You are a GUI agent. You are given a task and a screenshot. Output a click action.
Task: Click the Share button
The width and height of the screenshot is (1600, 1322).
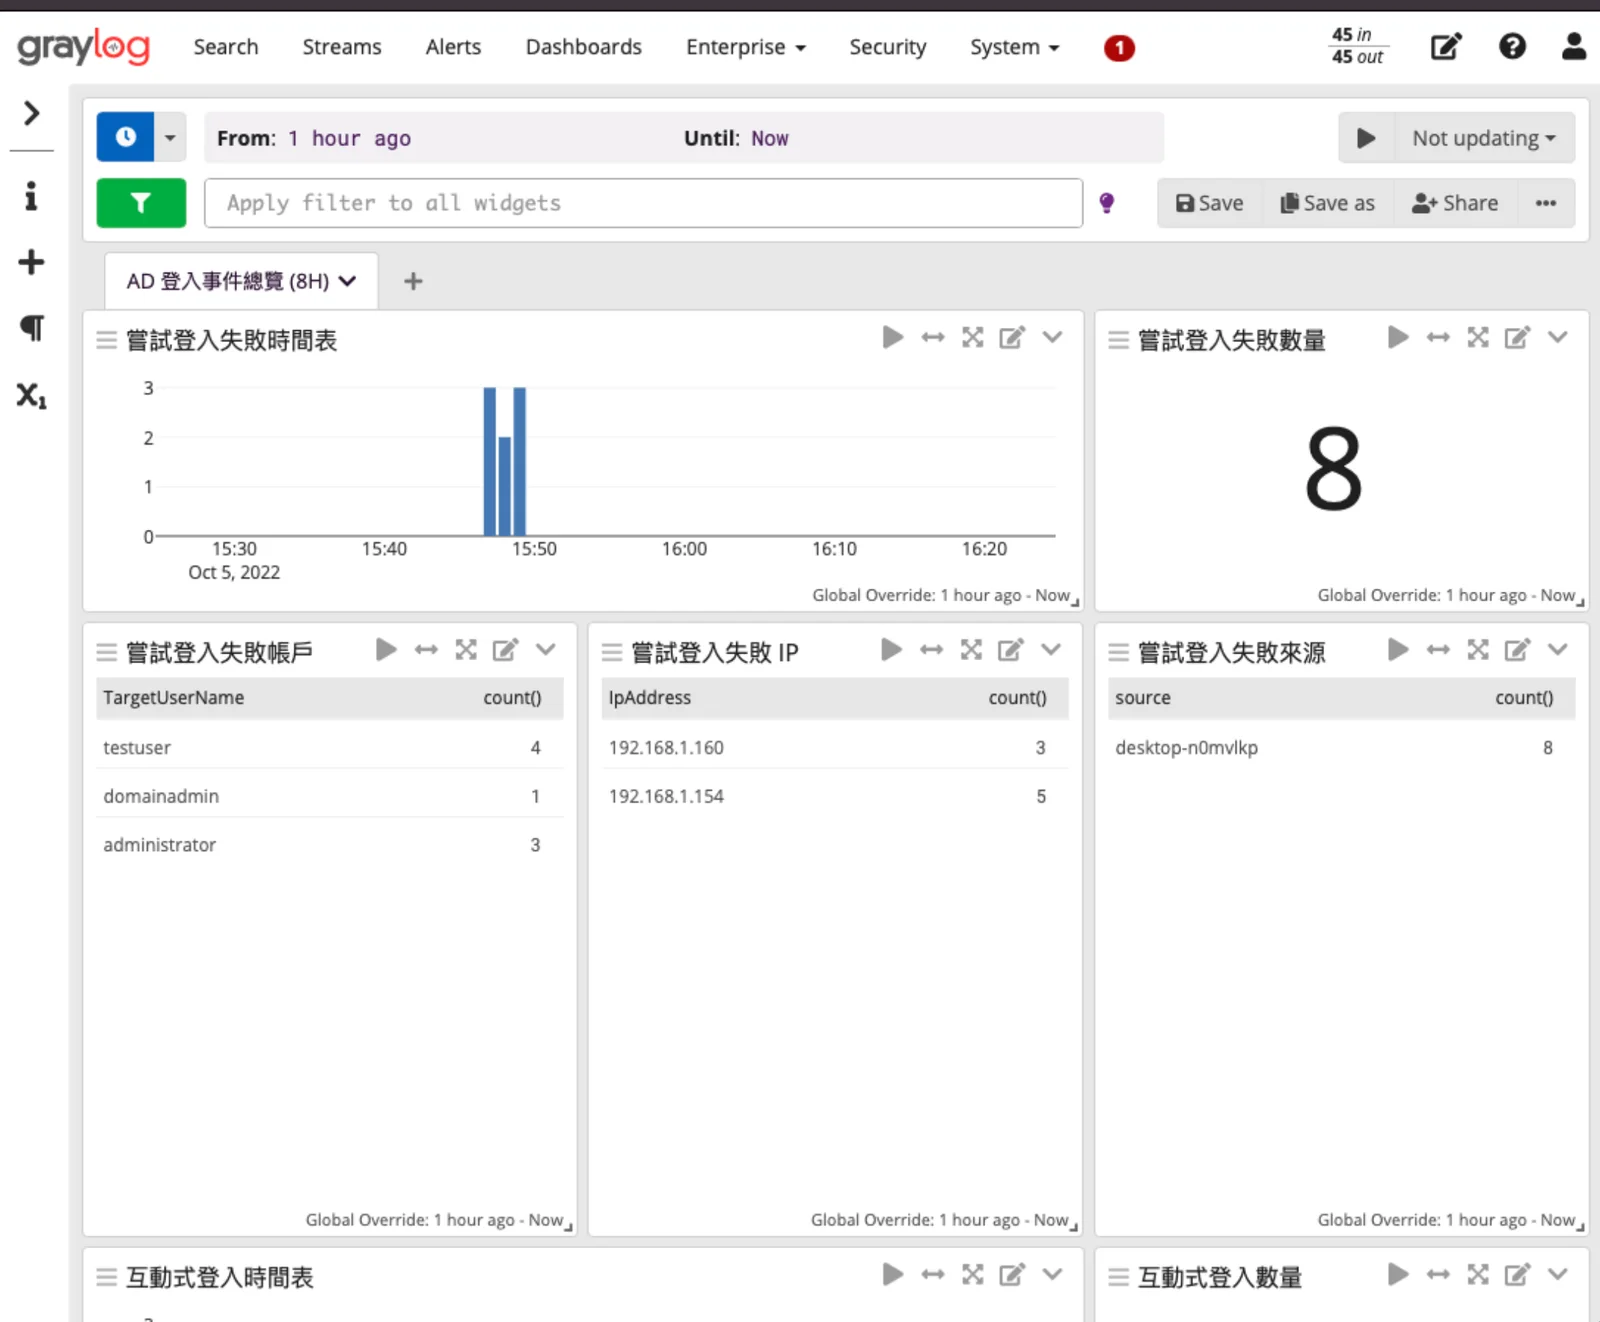(x=1455, y=203)
